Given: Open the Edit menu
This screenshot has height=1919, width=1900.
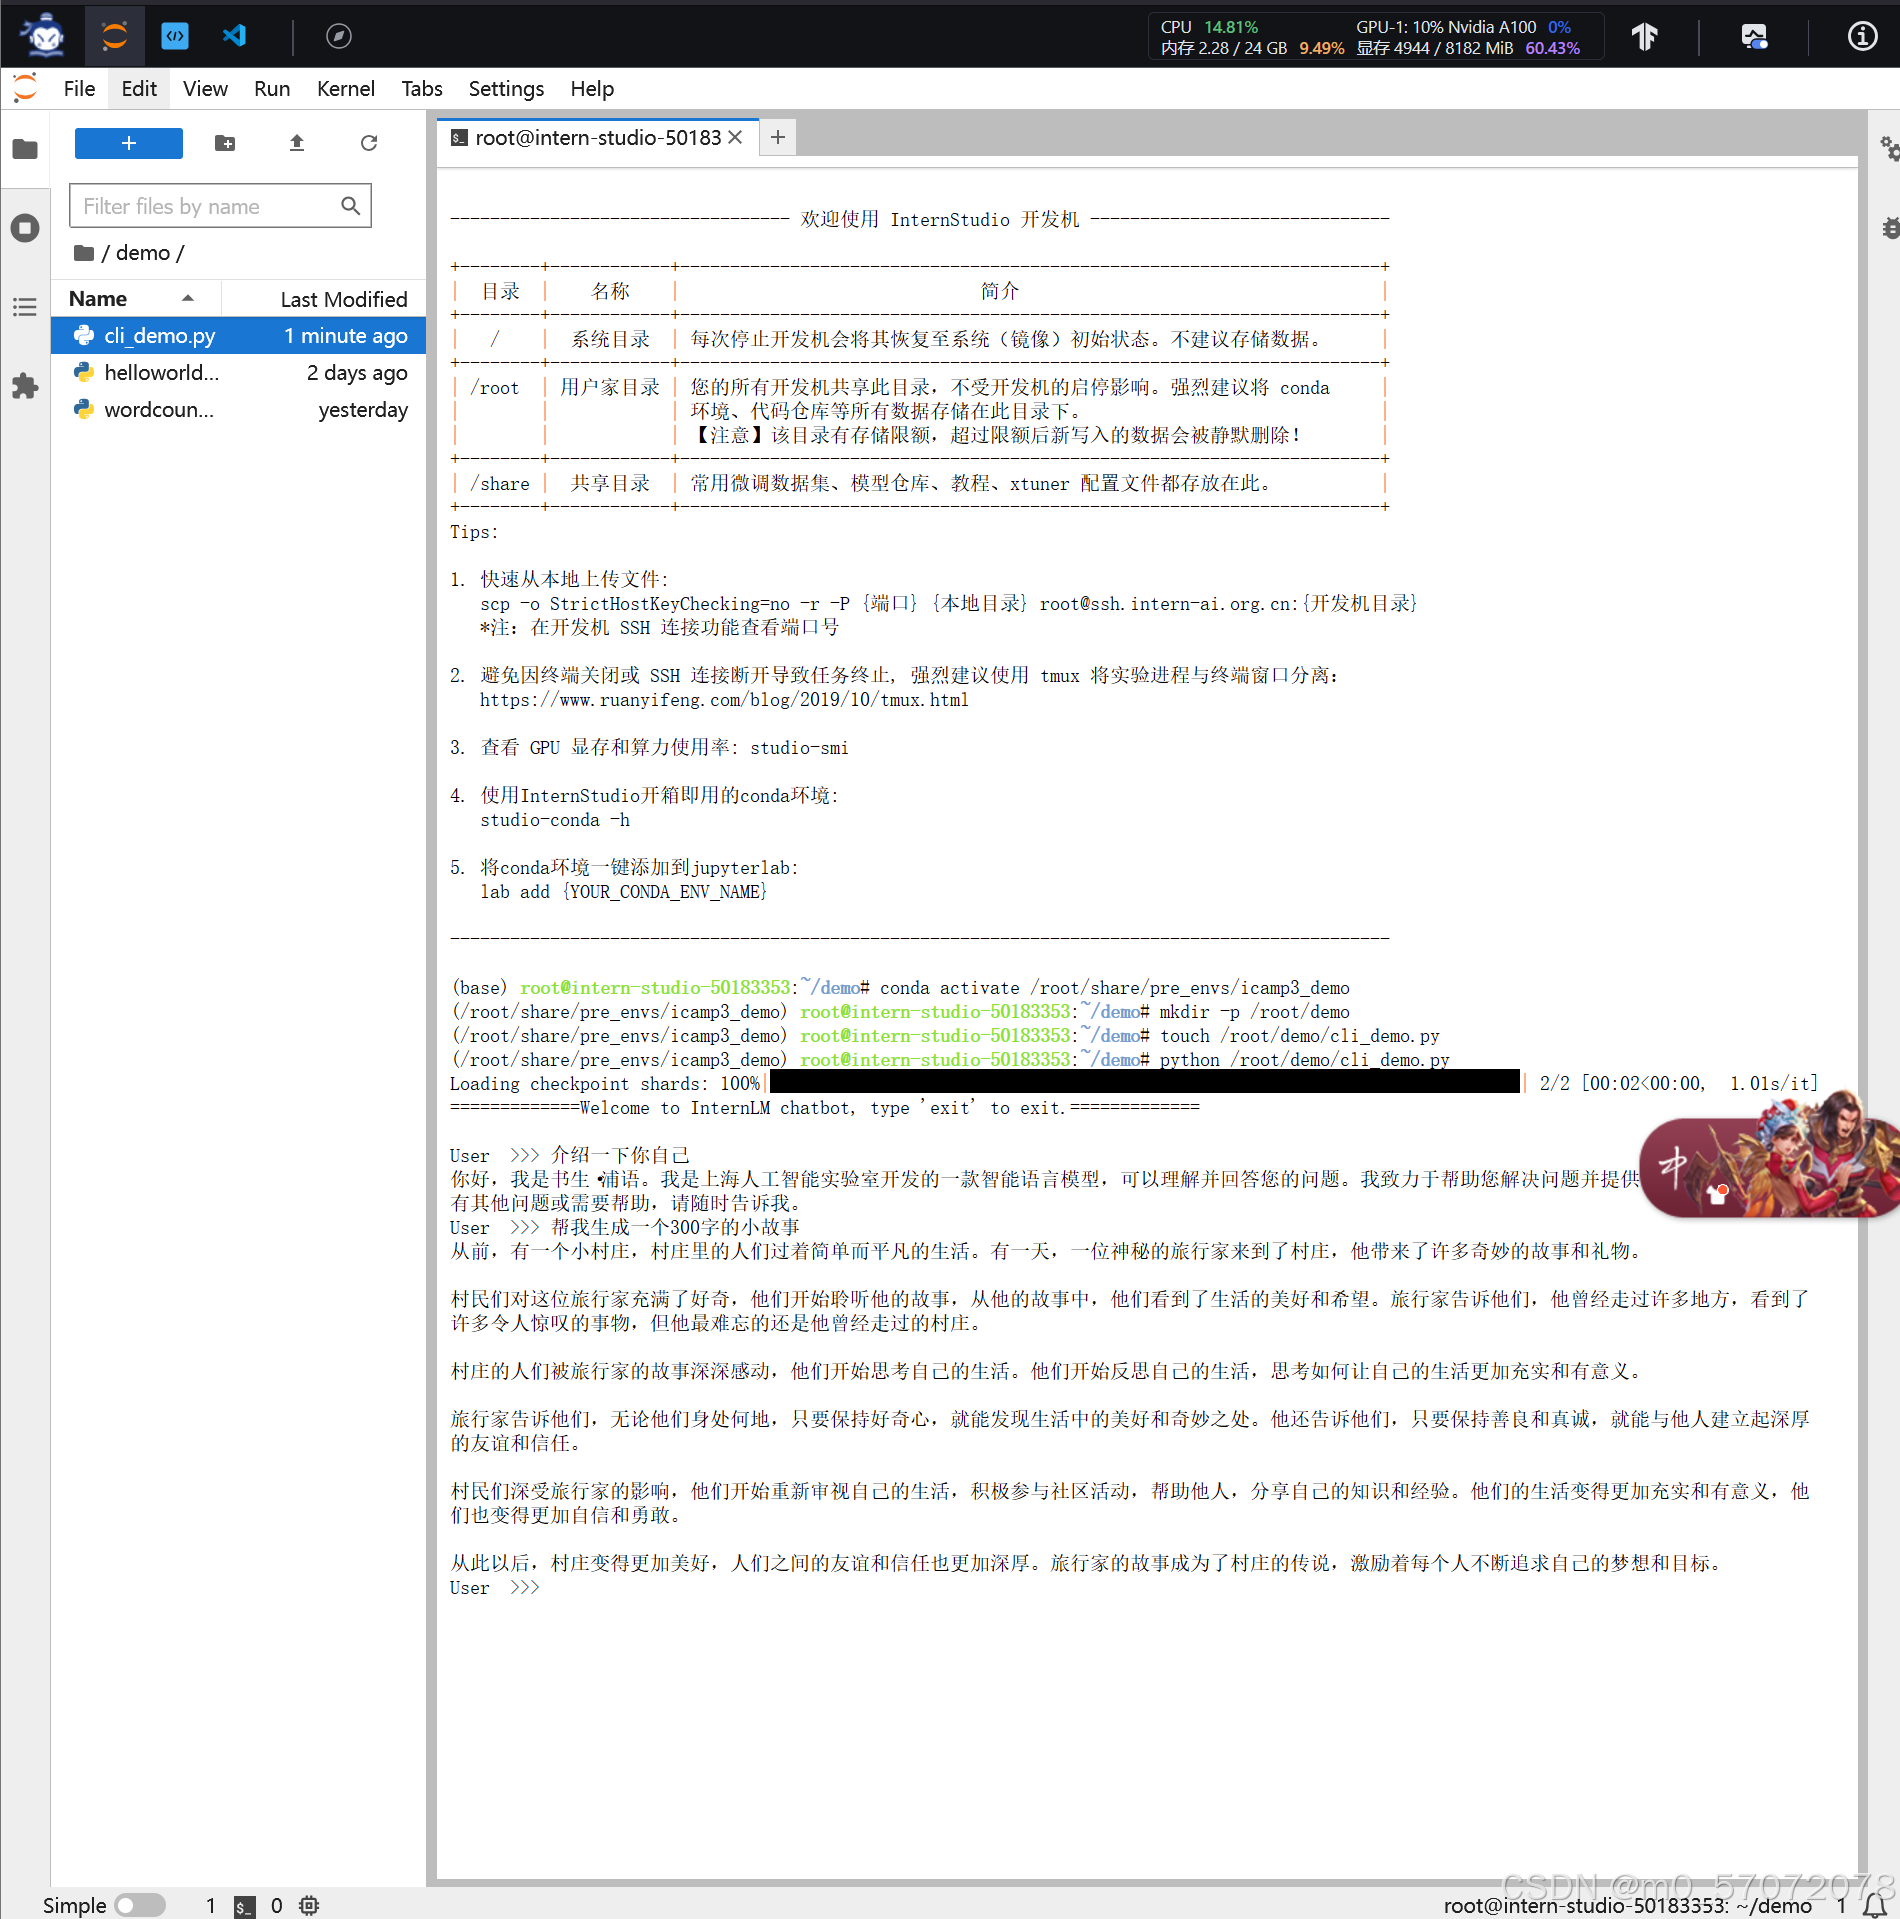Looking at the screenshot, I should pos(139,89).
